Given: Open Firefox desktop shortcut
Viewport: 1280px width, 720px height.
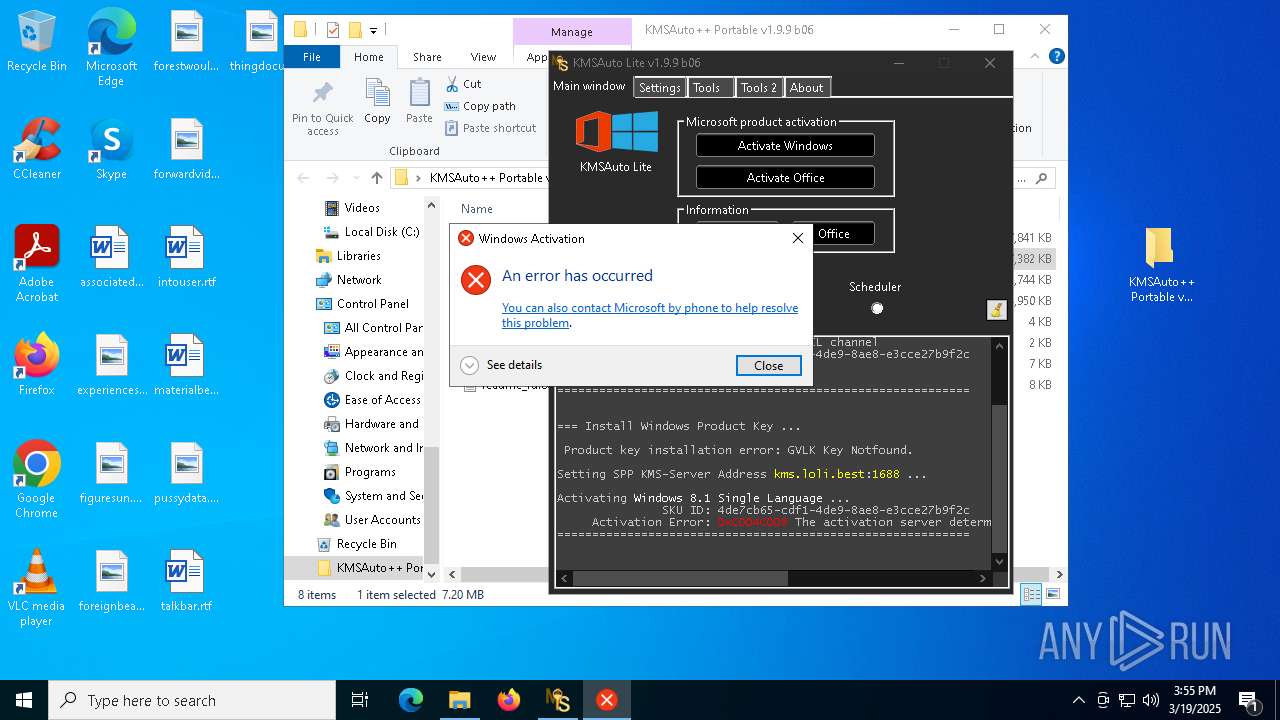Looking at the screenshot, I should click(x=37, y=364).
